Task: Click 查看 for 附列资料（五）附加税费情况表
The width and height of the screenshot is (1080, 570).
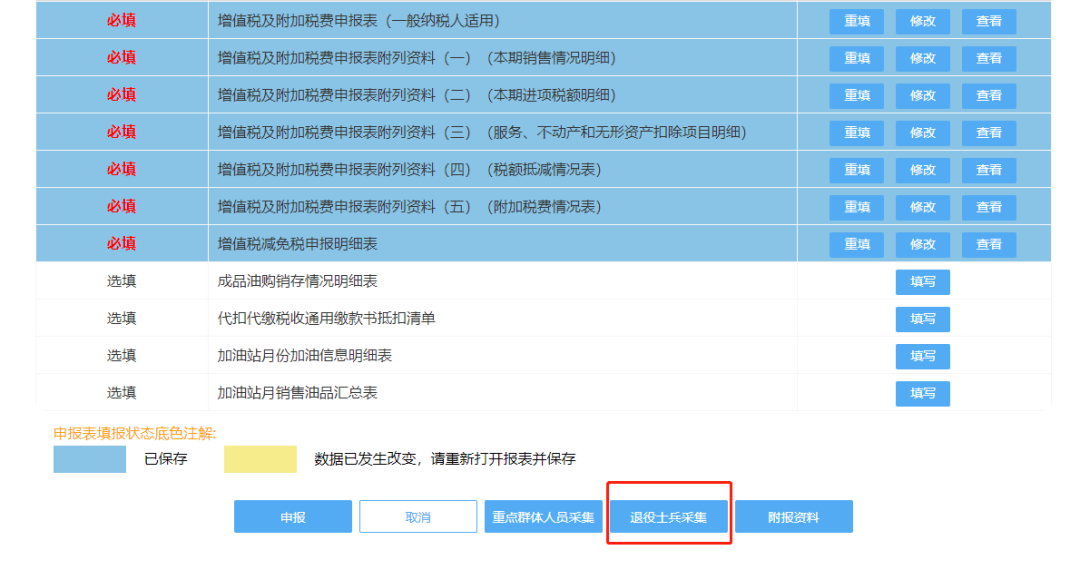Action: point(988,207)
